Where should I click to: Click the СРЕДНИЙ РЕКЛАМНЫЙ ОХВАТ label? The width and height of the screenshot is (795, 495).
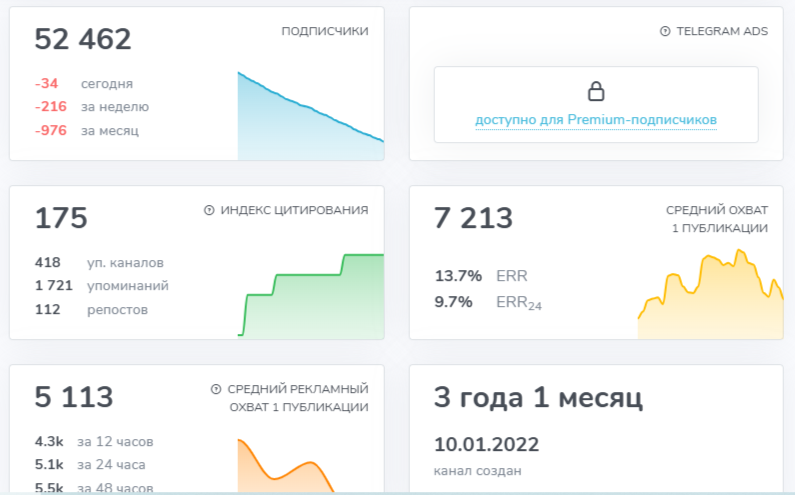tap(298, 398)
